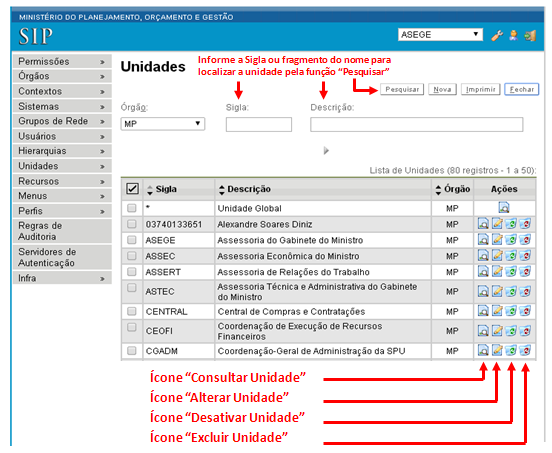Open the wrench configuration icon in header
The height and width of the screenshot is (453, 552).
[497, 36]
